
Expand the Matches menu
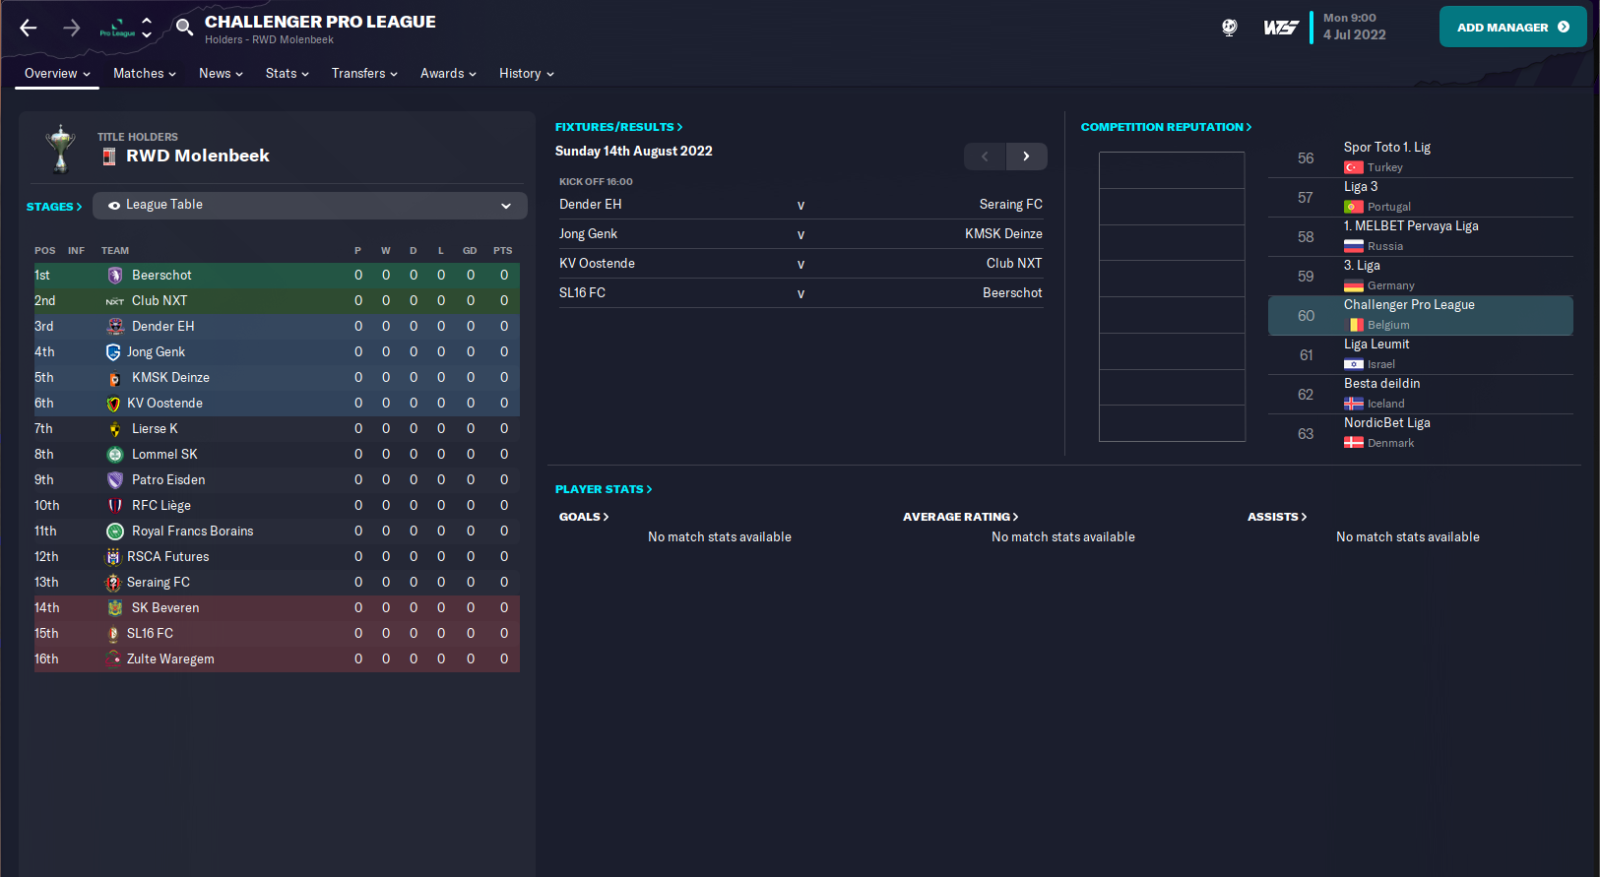coord(144,73)
